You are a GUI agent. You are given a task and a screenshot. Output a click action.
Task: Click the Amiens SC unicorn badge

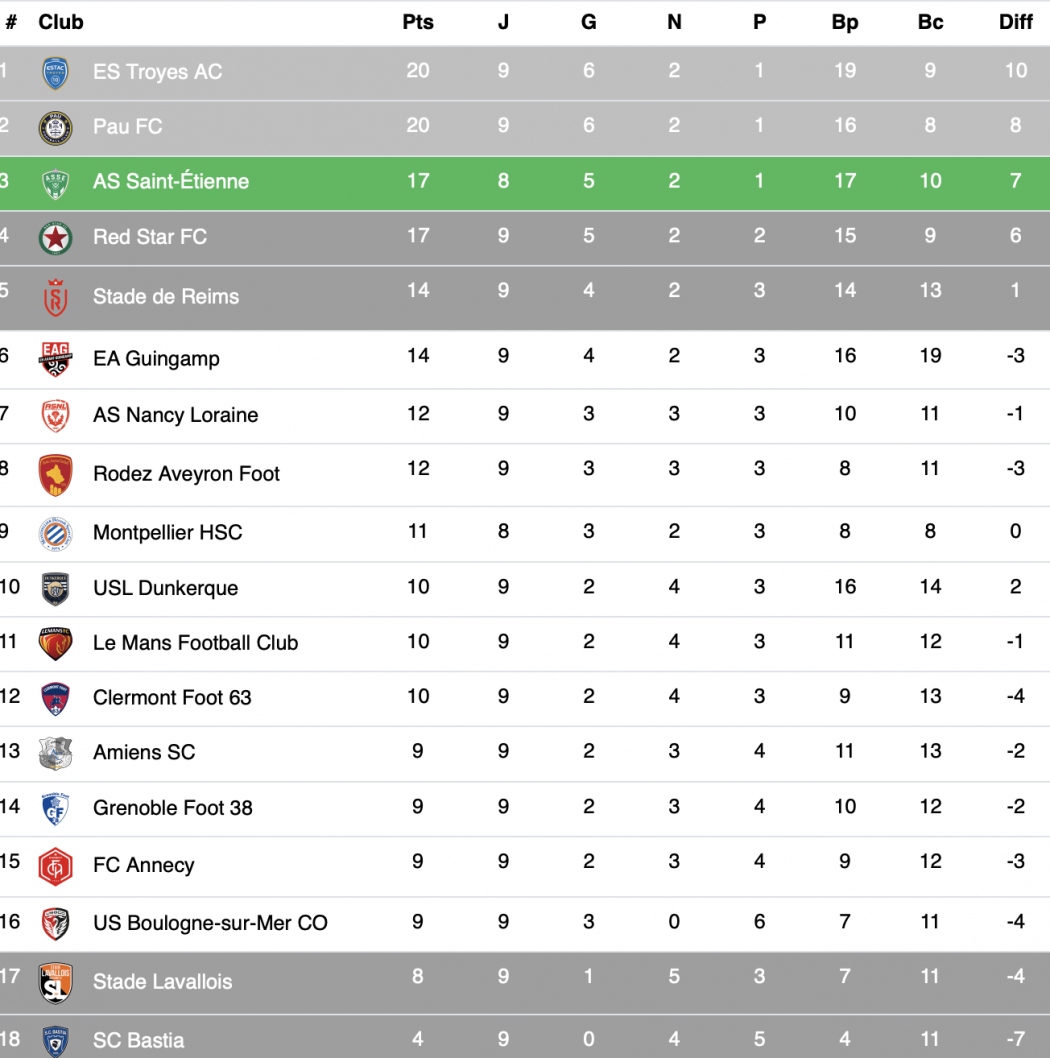55,753
